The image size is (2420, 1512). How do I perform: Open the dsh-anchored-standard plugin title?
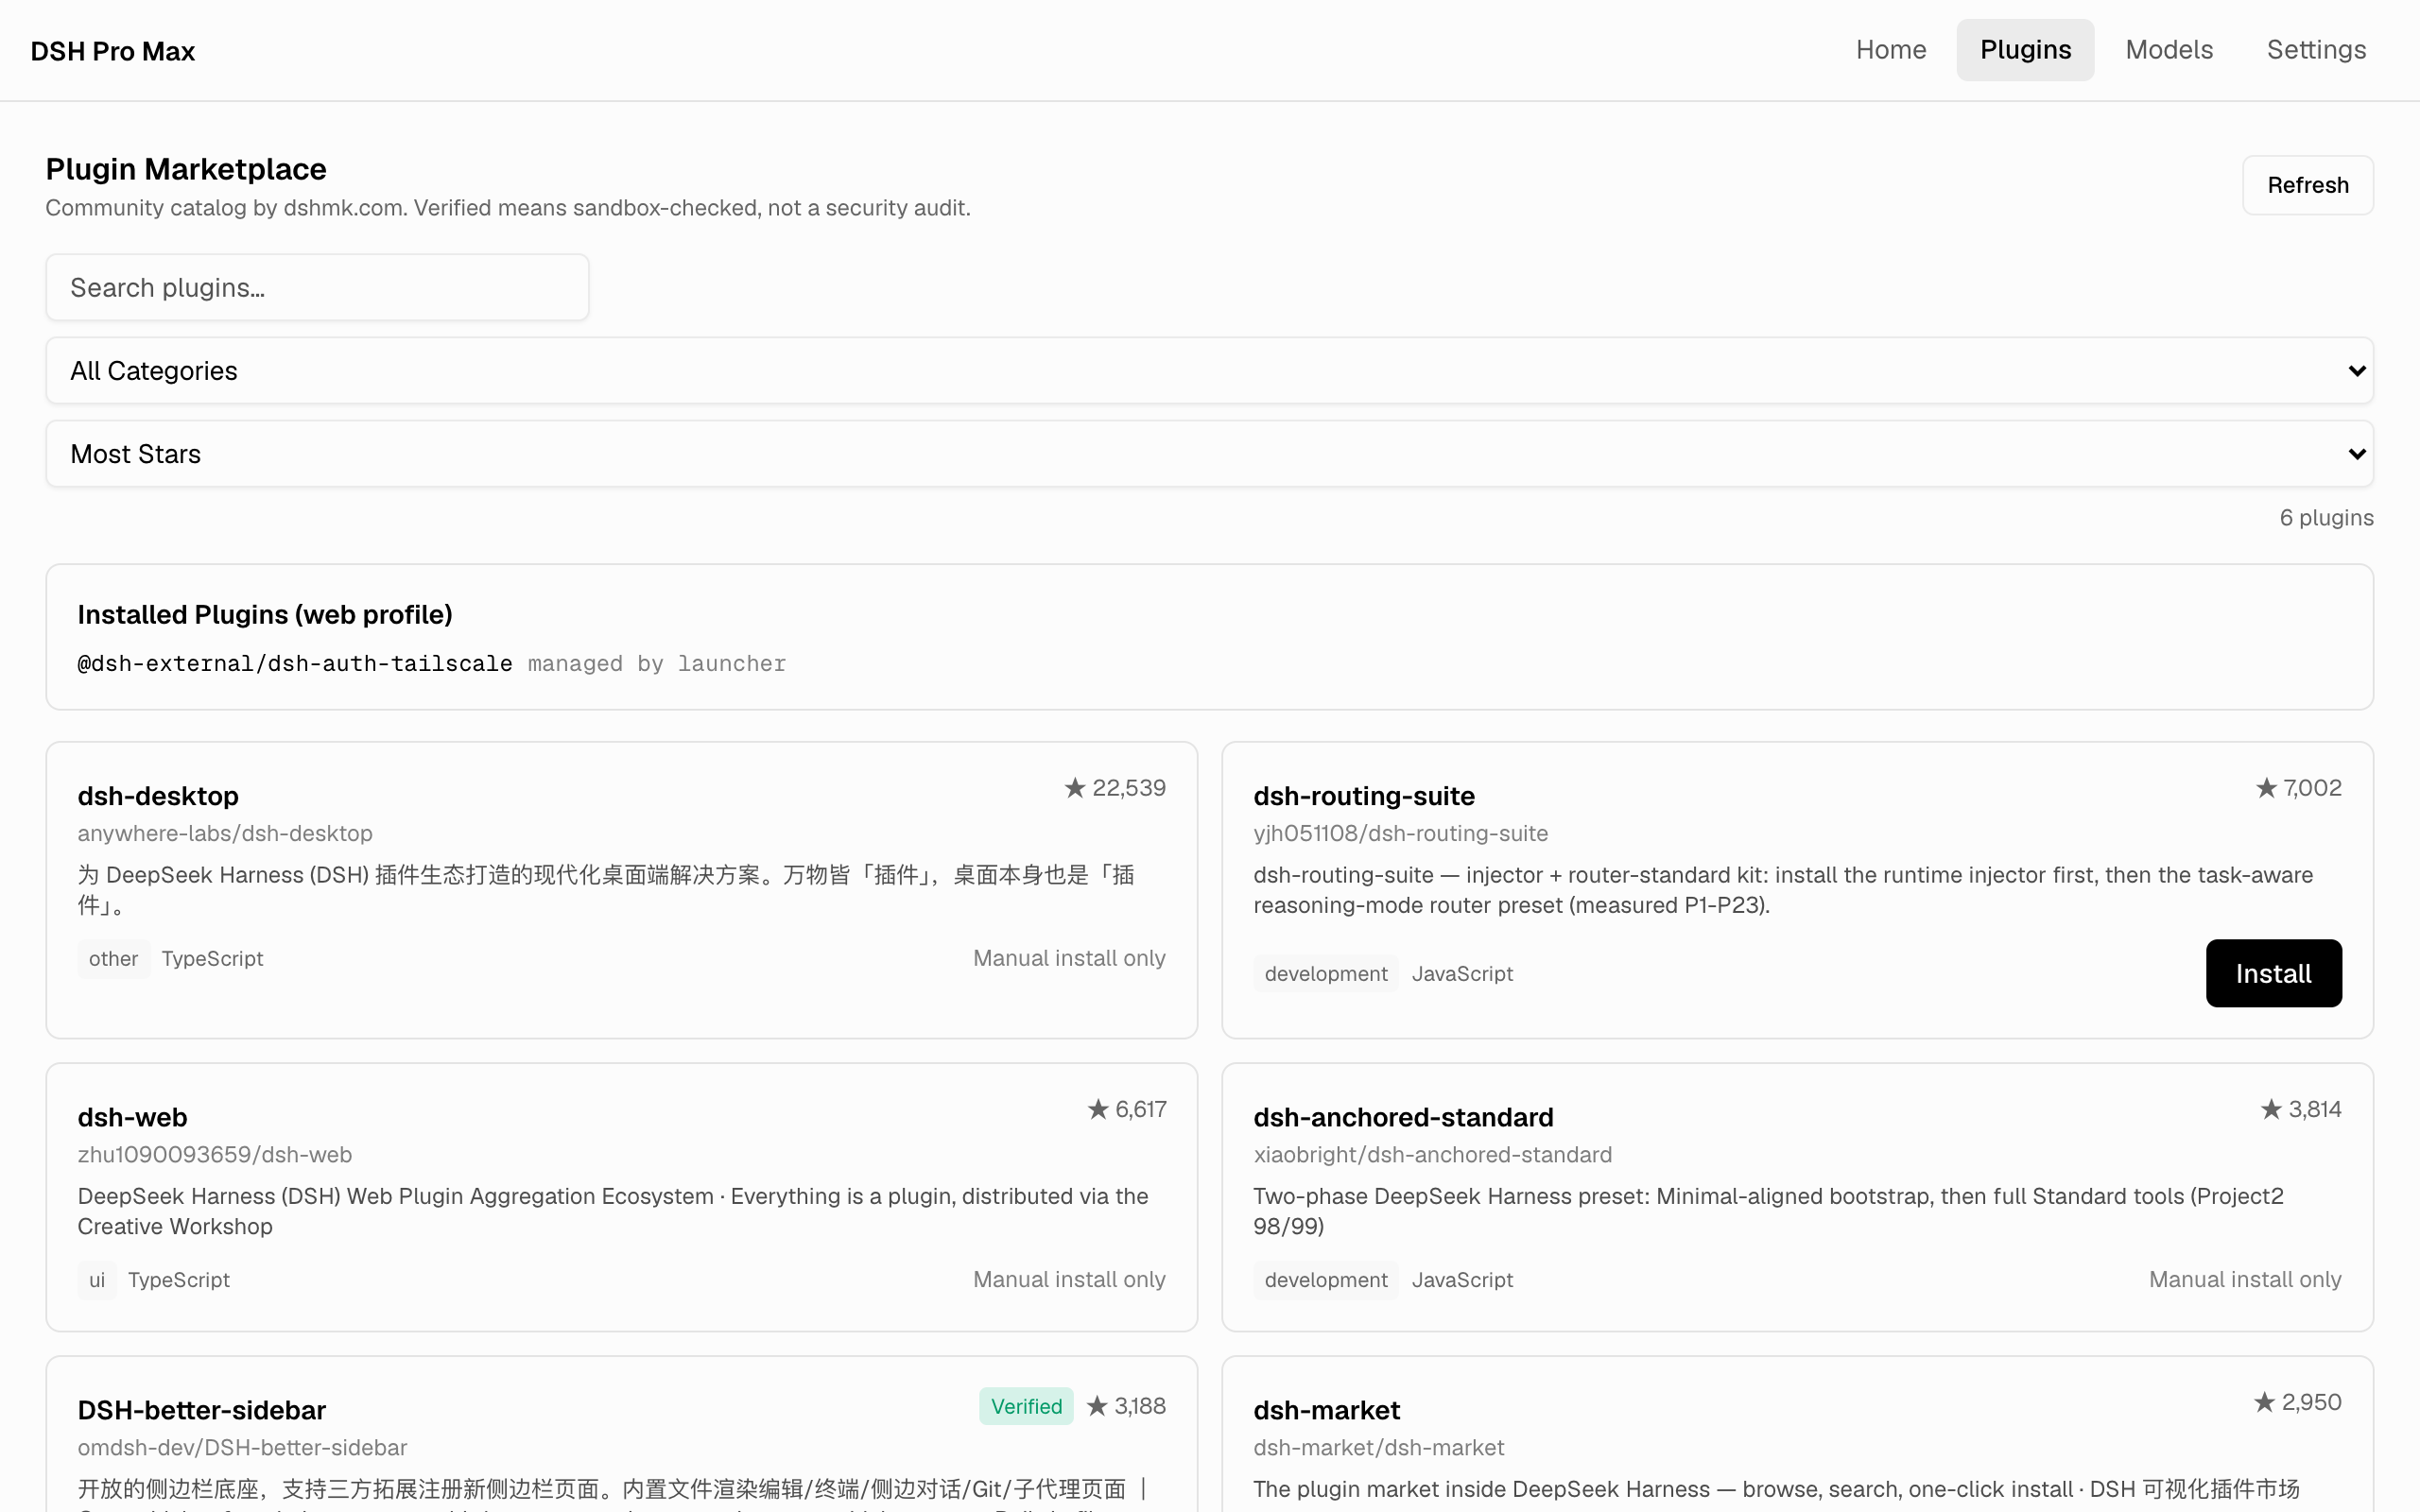coord(1403,1117)
